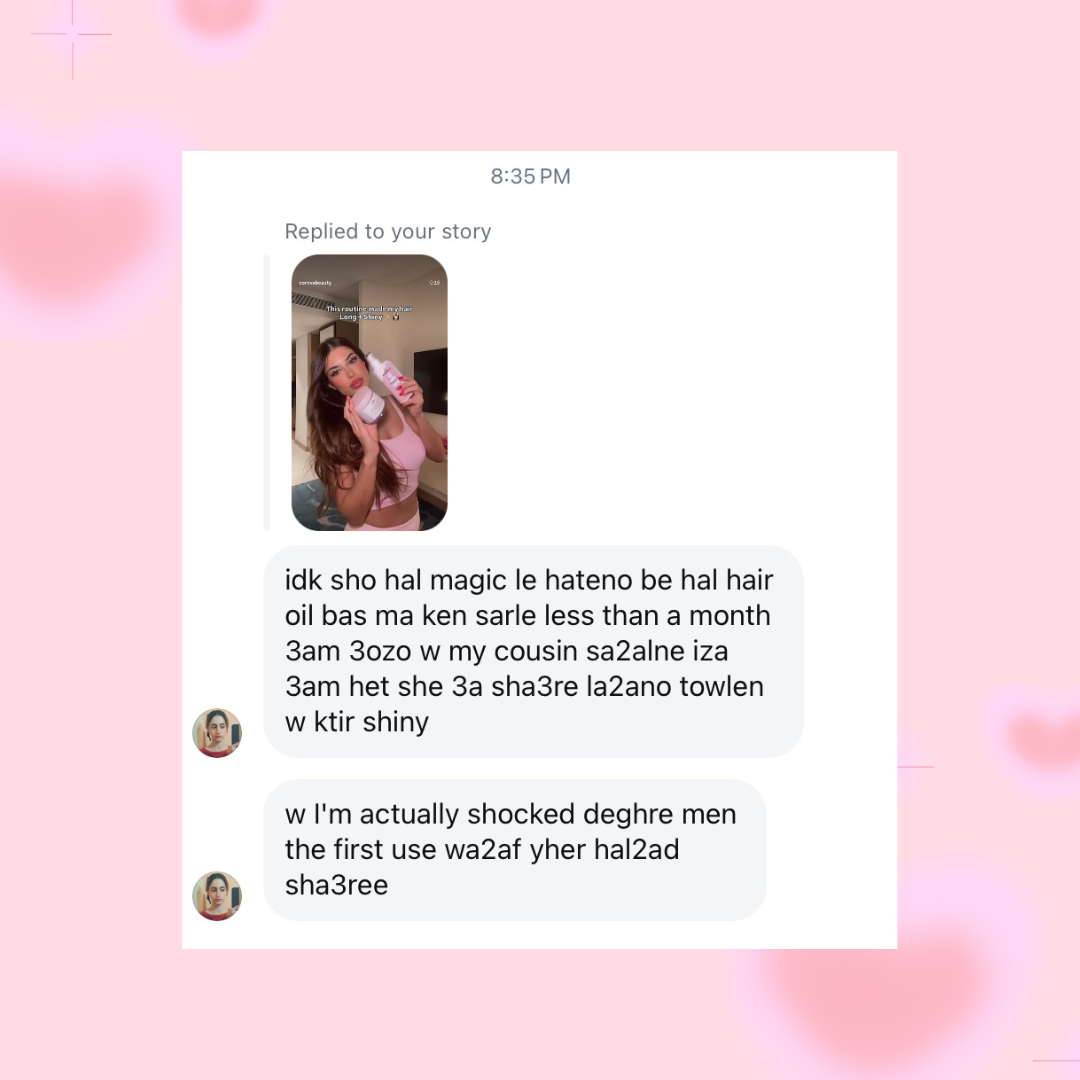Click the blurred pink blob at the top
This screenshot has width=1080, height=1080.
219,15
